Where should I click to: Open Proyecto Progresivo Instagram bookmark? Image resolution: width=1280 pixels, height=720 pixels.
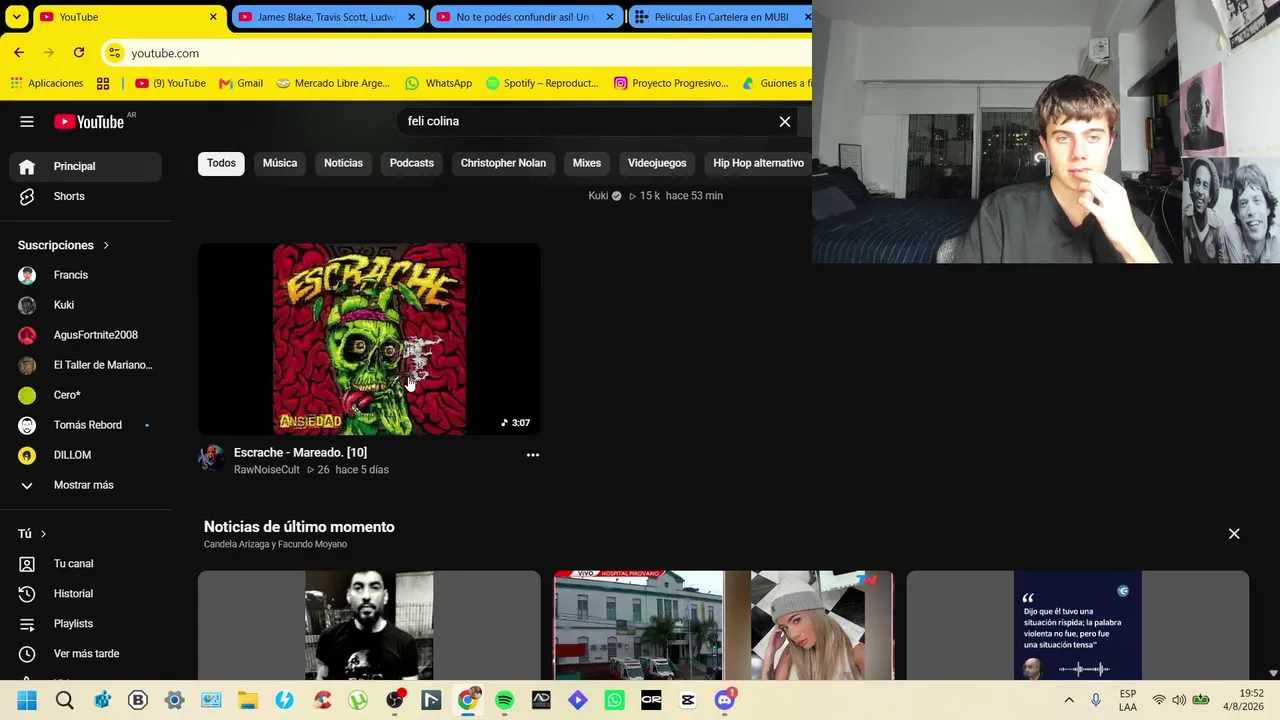coord(671,83)
